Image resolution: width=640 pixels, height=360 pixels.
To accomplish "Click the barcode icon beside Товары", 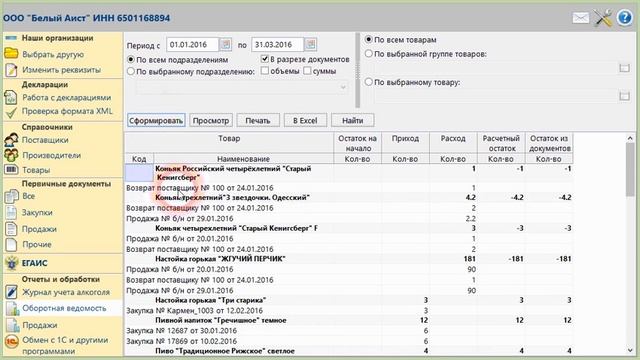I will pyautogui.click(x=11, y=169).
